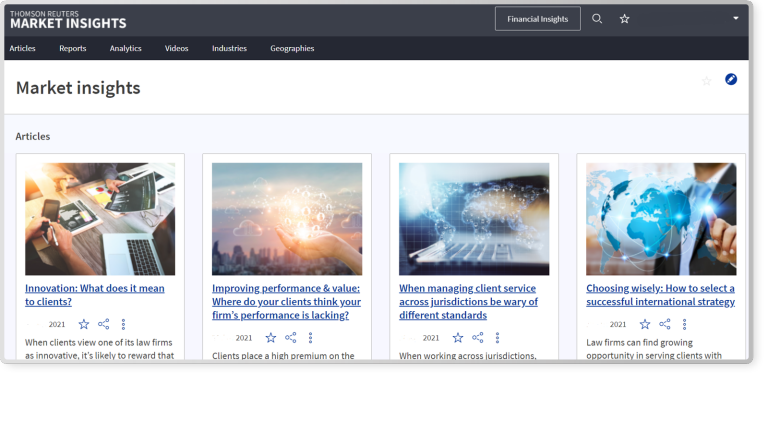768x432 pixels.
Task: Open more options for the Innovation article
Action: [x=124, y=324]
